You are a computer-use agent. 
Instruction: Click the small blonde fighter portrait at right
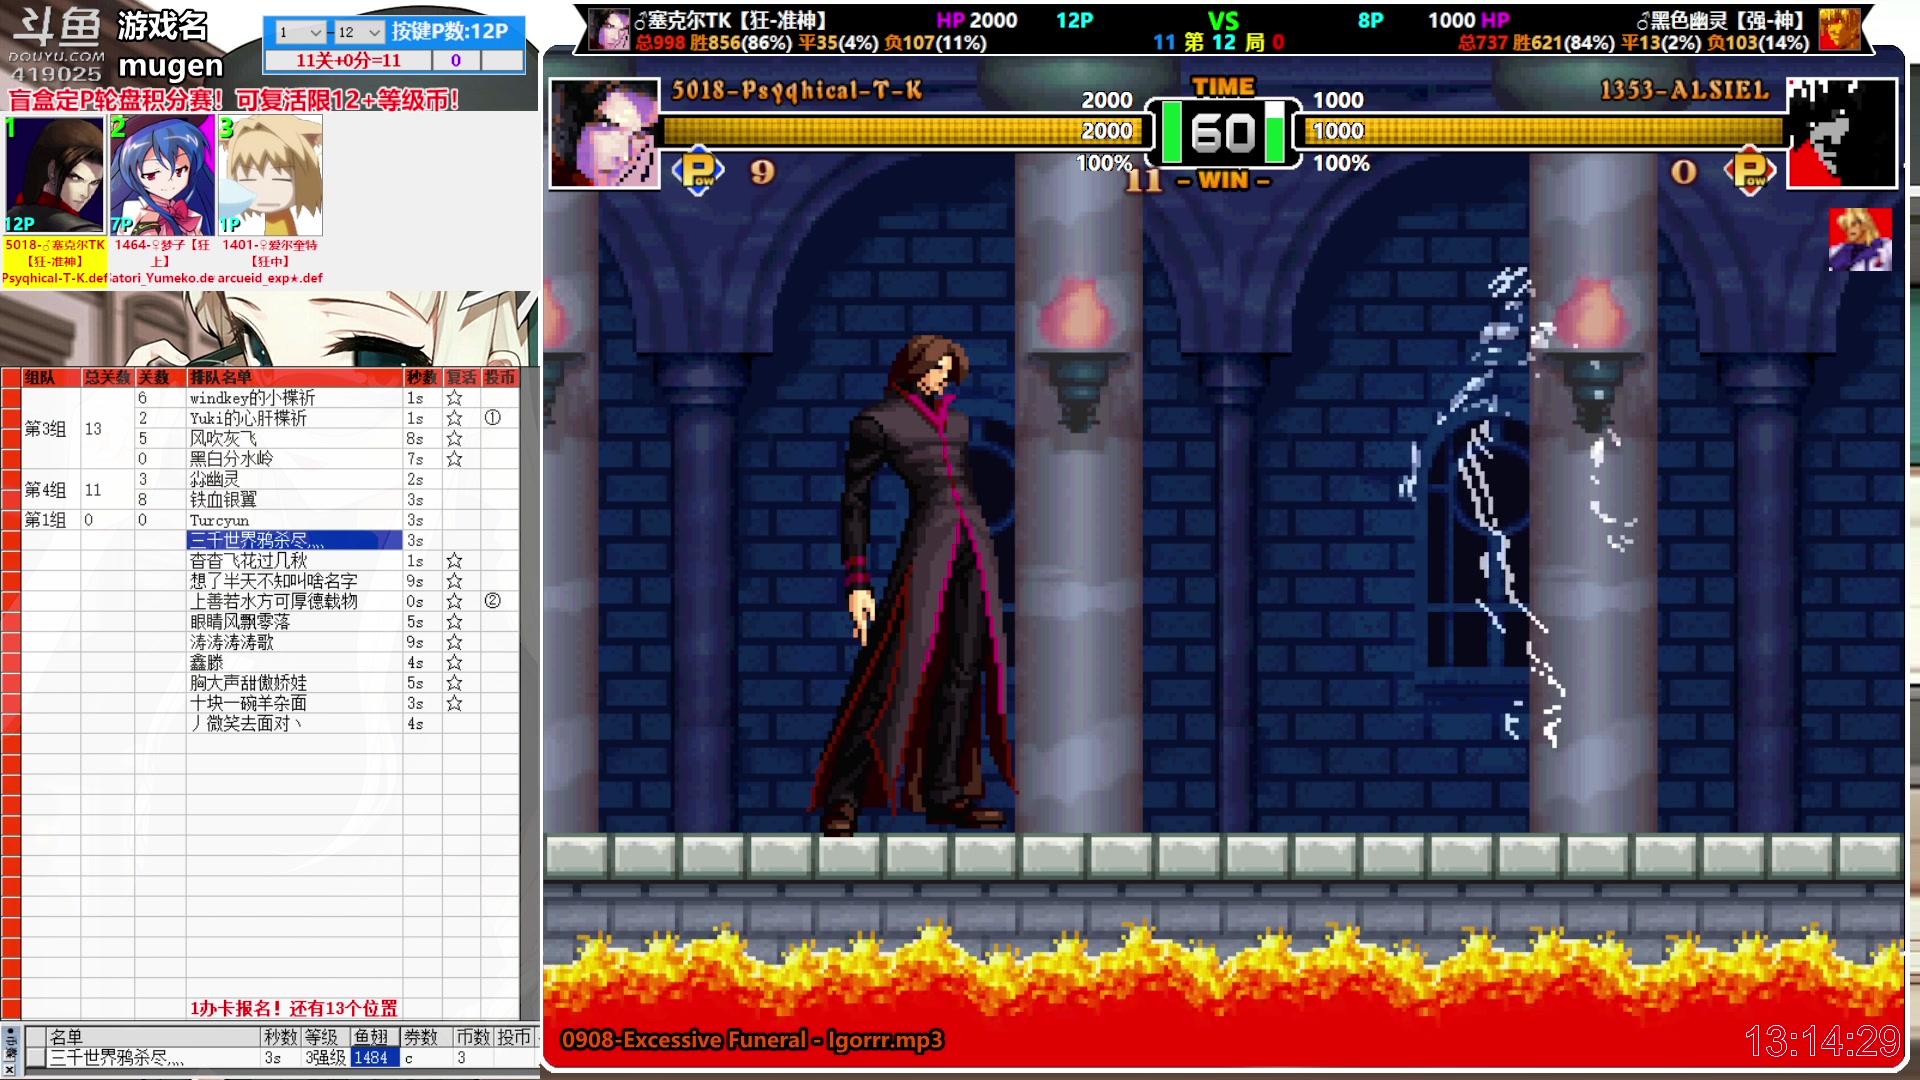(1860, 239)
